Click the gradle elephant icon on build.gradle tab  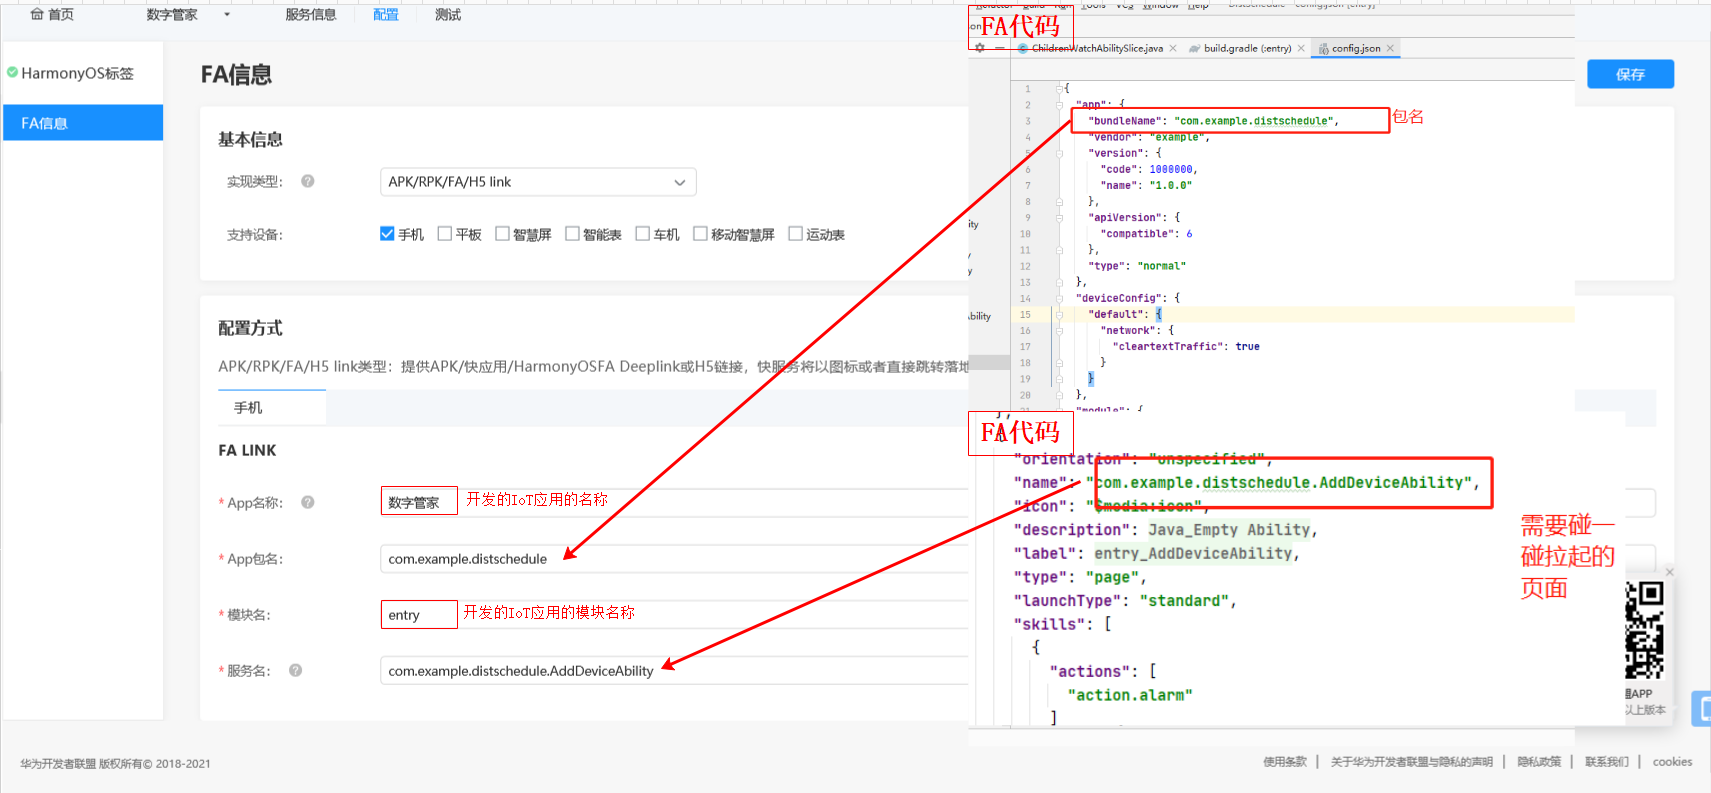pos(1194,48)
